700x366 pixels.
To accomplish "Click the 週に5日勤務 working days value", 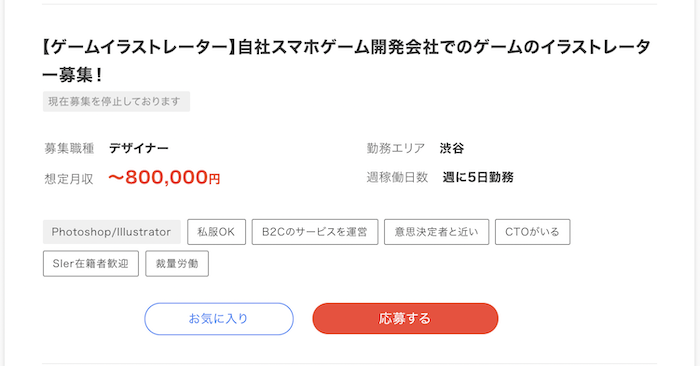I will (x=478, y=177).
